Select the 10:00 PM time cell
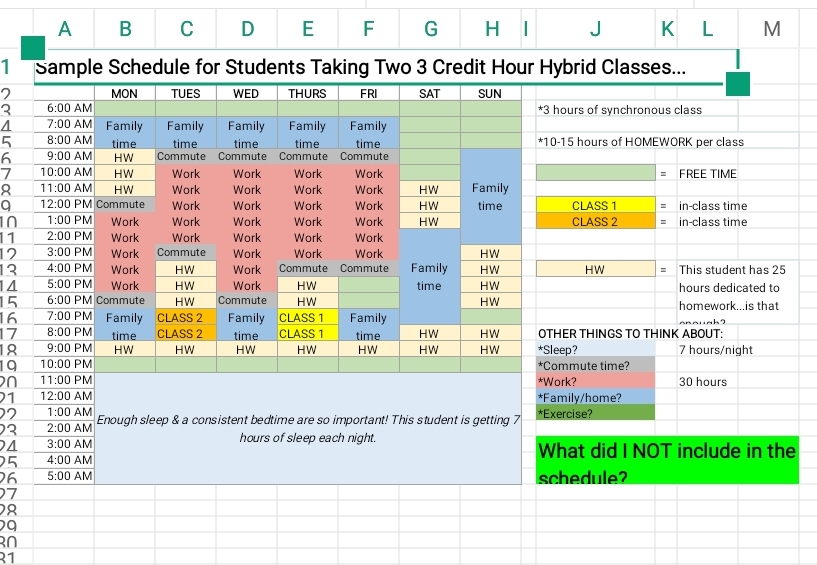The height and width of the screenshot is (565, 817). [64, 364]
